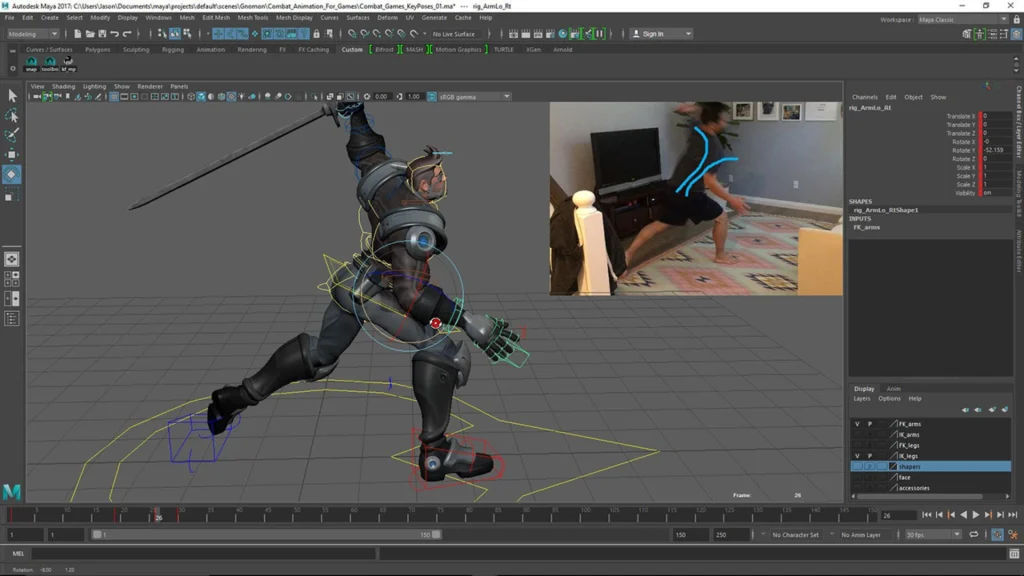Click the lock icon in the status line
Image resolution: width=1024 pixels, height=576 pixels.
click(x=317, y=32)
